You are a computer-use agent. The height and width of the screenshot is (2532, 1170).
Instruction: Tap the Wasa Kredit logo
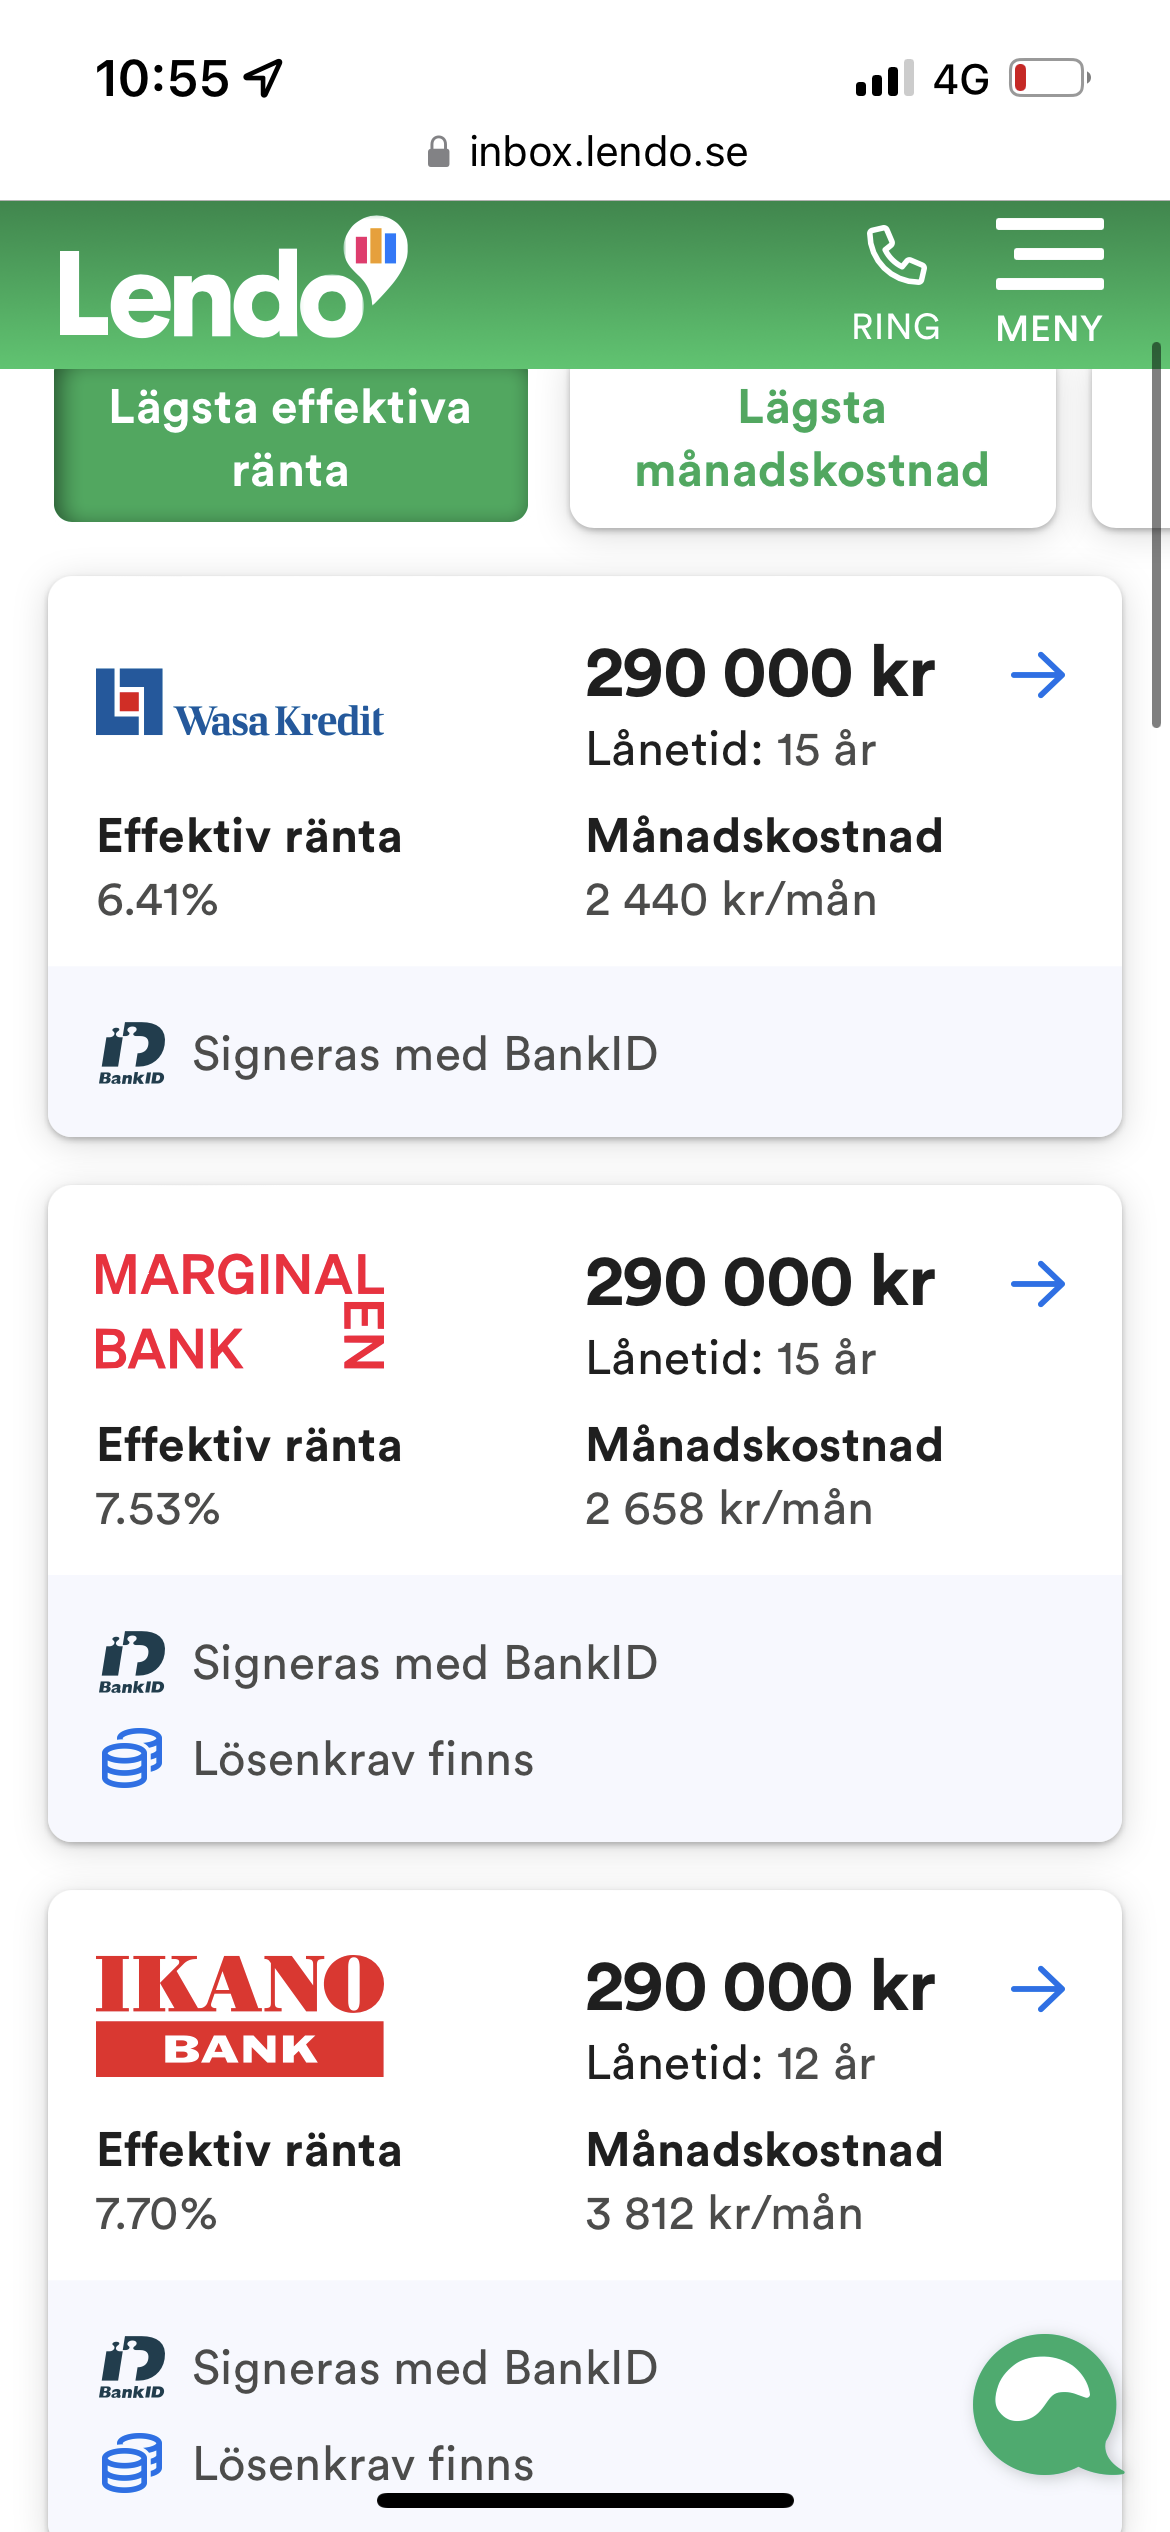(x=240, y=703)
